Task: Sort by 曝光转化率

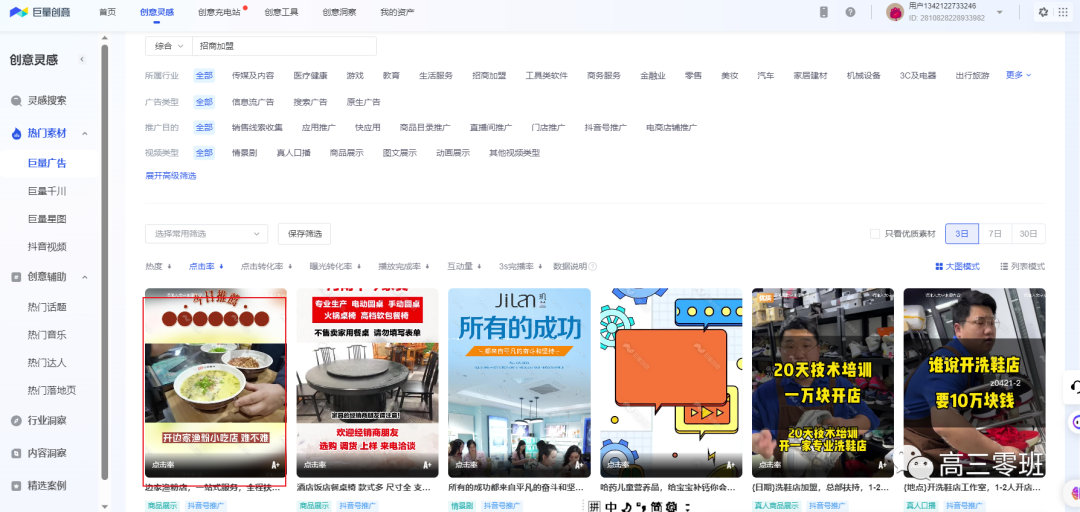Action: (x=335, y=267)
